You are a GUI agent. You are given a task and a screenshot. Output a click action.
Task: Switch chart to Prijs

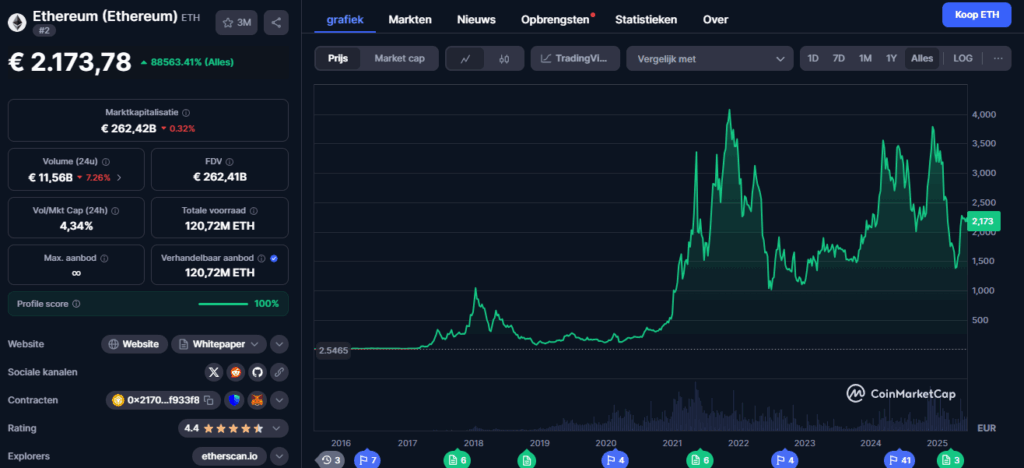click(x=338, y=59)
